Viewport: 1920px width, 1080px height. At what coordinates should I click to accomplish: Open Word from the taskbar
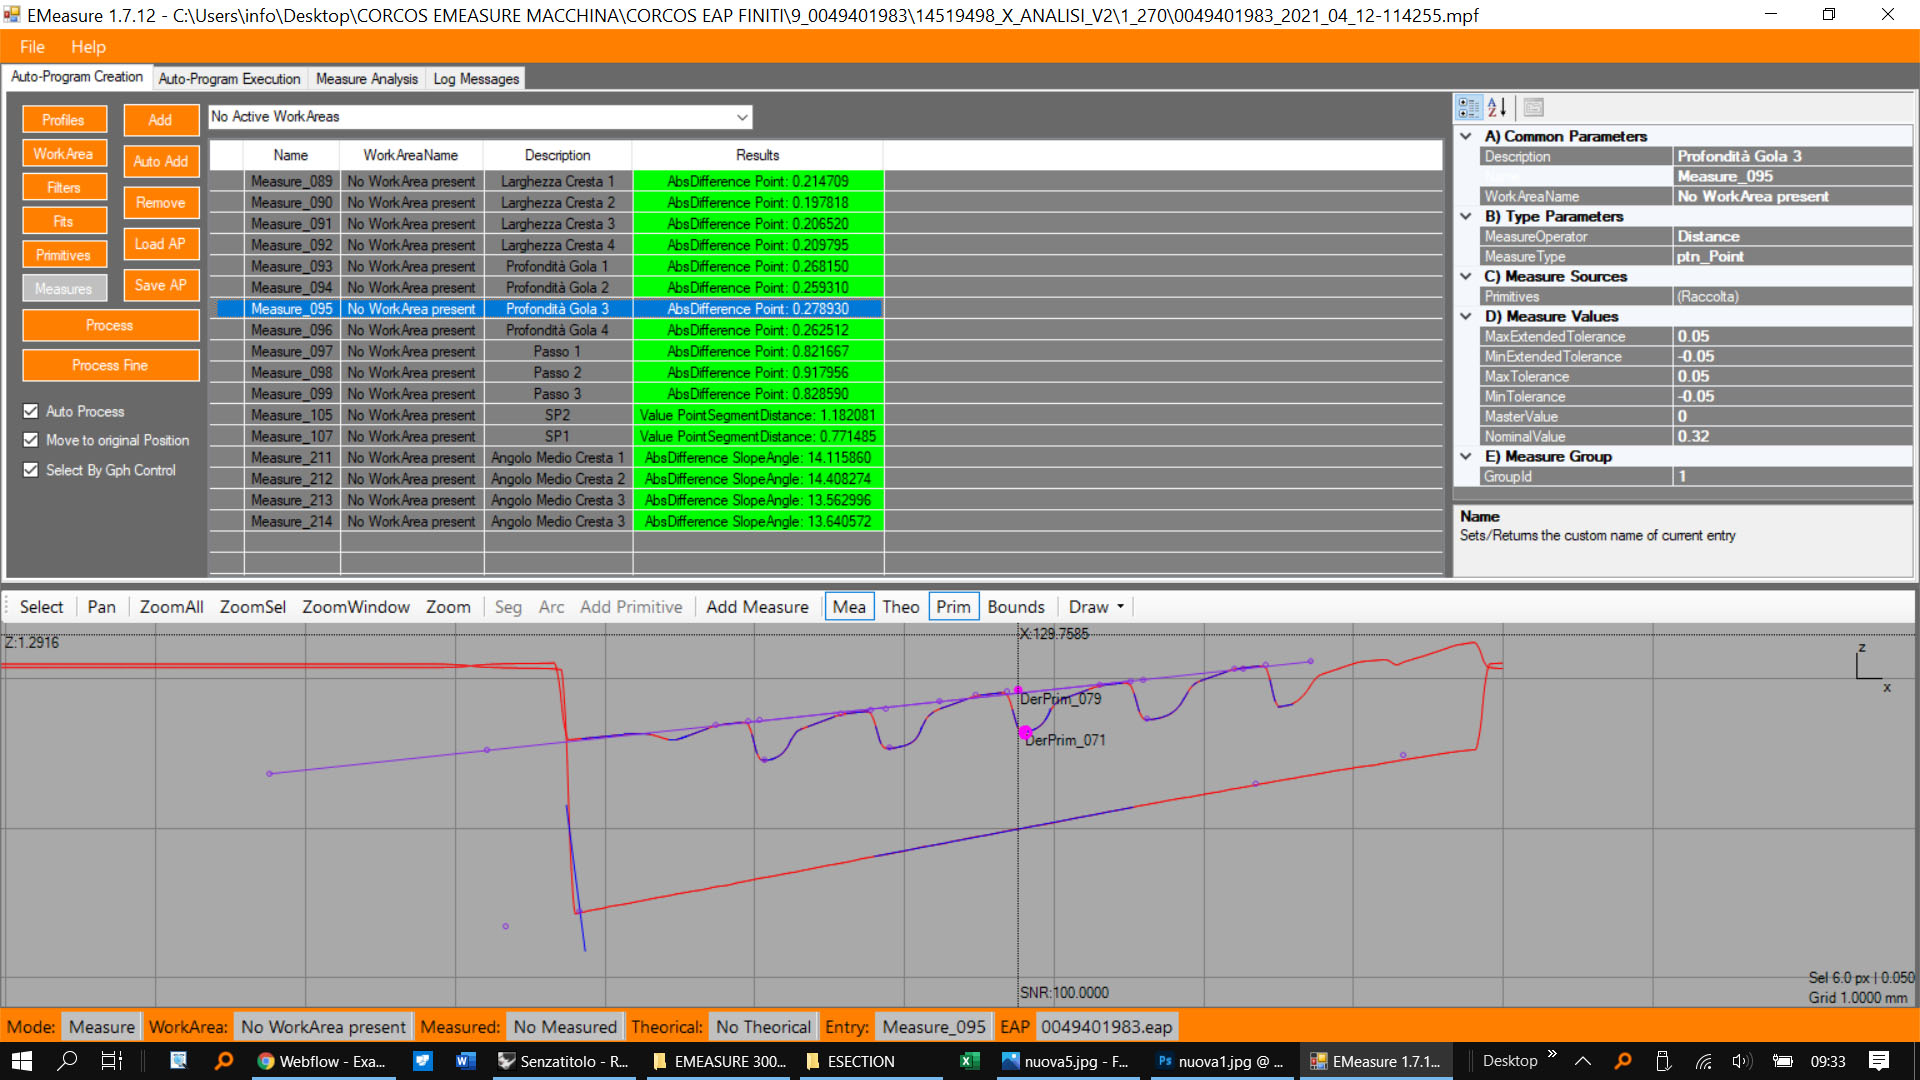coord(466,1061)
